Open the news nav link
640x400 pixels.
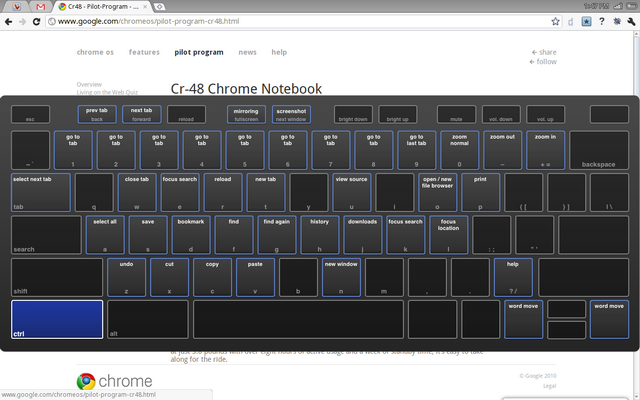[x=247, y=52]
